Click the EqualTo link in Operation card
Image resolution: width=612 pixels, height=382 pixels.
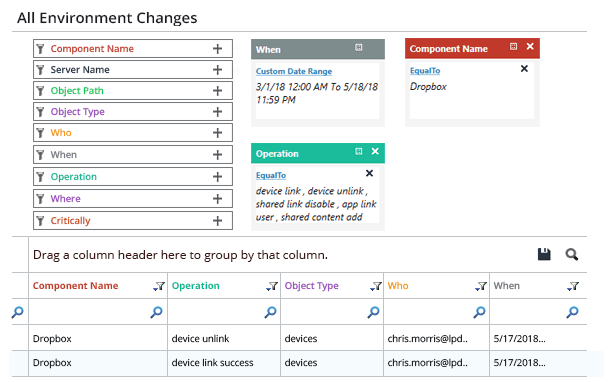[x=271, y=176]
